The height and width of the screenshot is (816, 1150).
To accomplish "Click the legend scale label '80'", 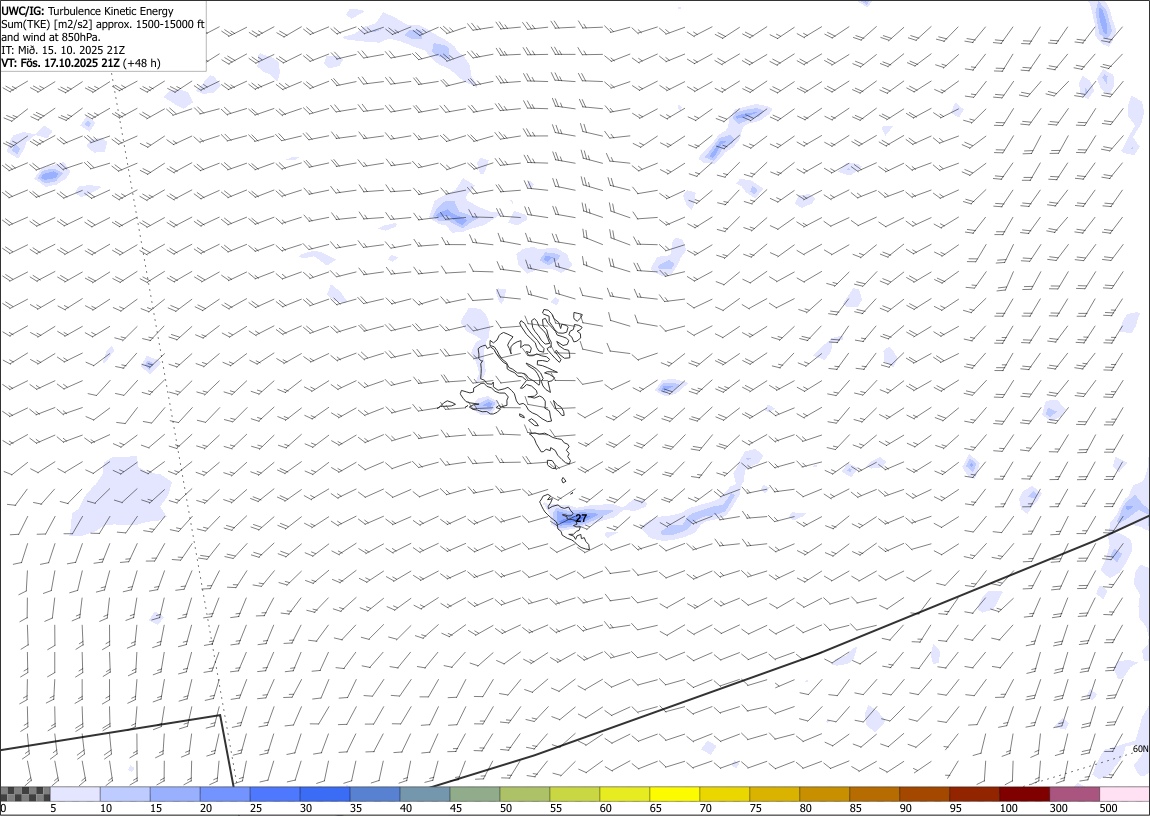I will point(805,808).
